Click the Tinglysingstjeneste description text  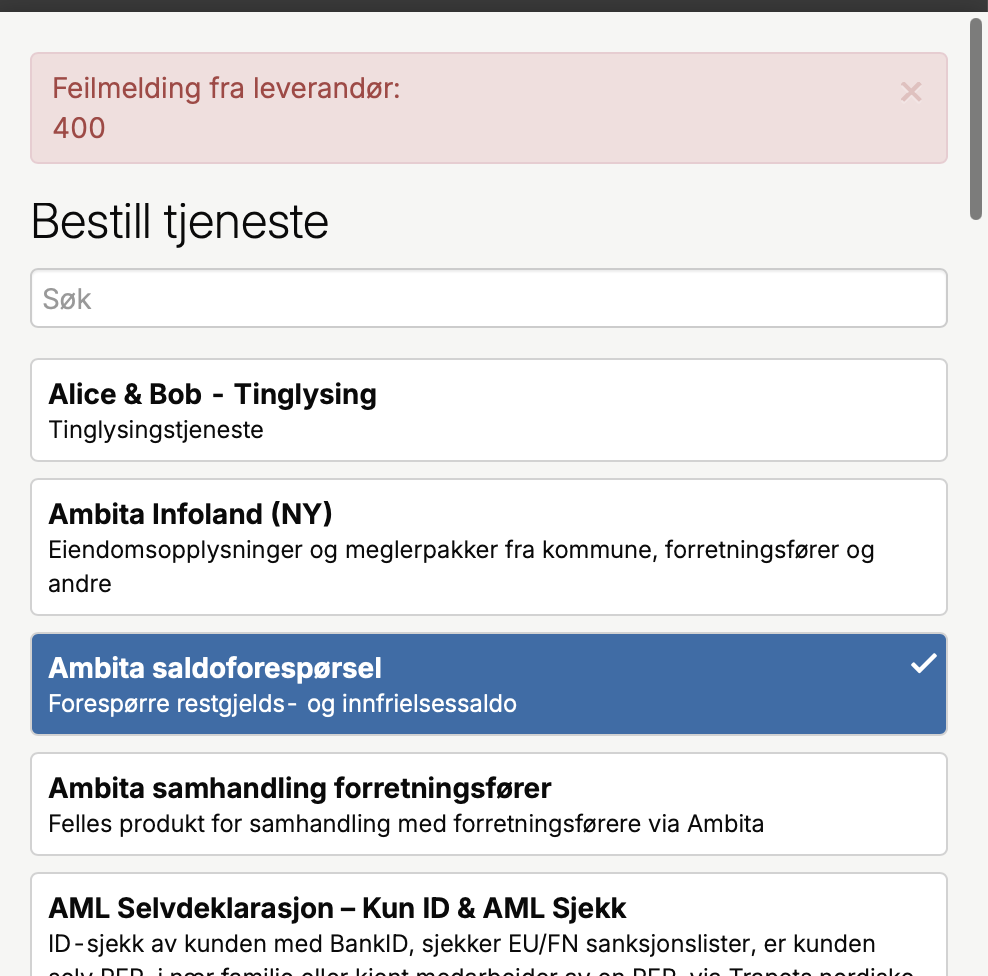[155, 430]
